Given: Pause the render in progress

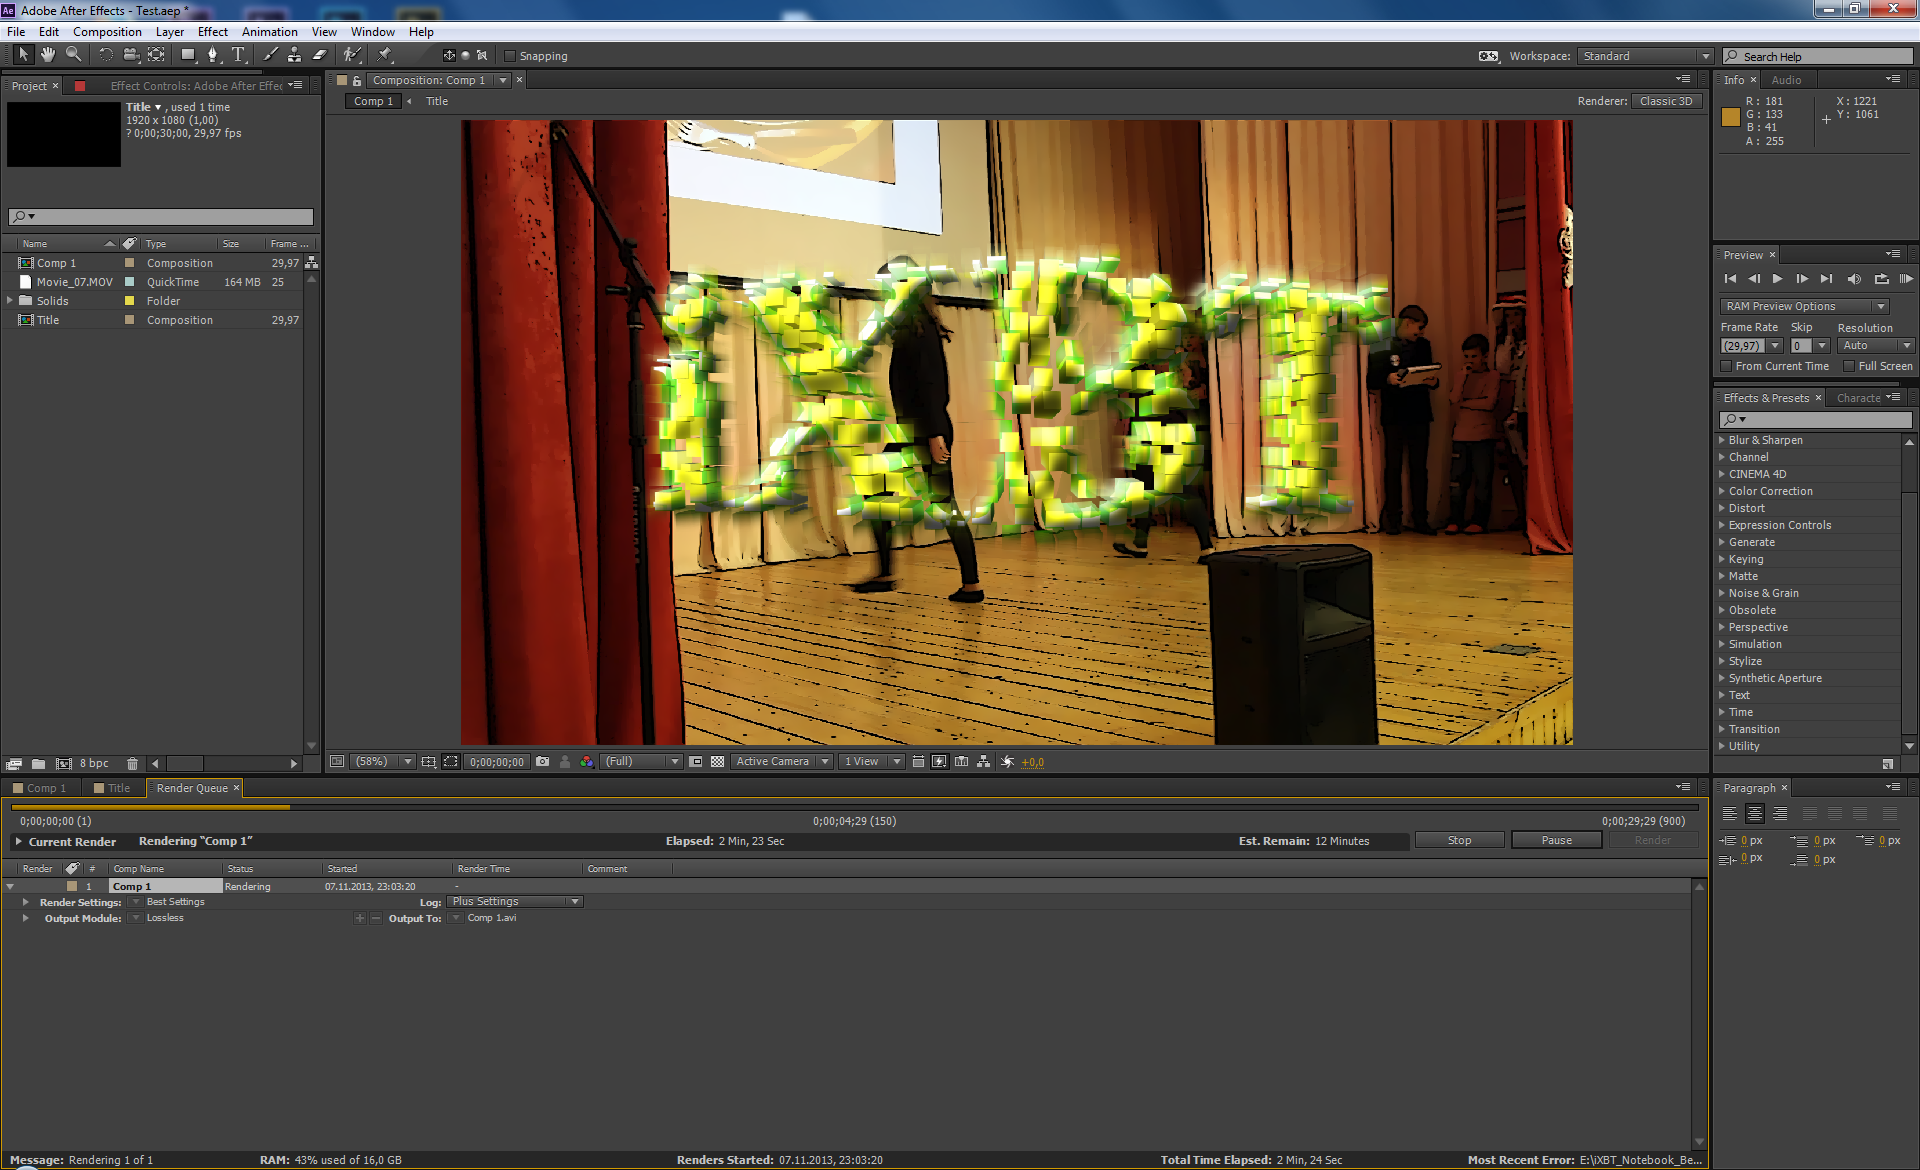Looking at the screenshot, I should [1555, 840].
